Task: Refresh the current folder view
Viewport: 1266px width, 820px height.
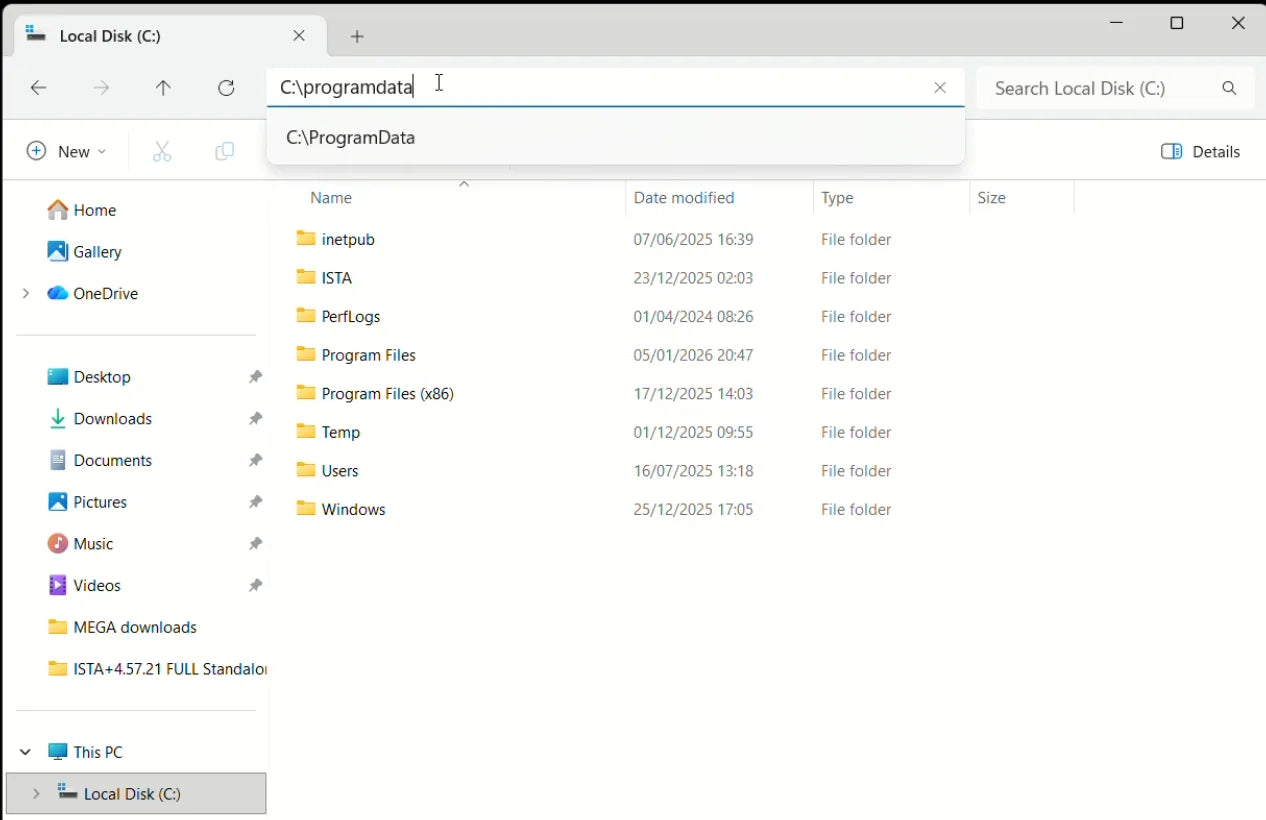Action: [226, 88]
